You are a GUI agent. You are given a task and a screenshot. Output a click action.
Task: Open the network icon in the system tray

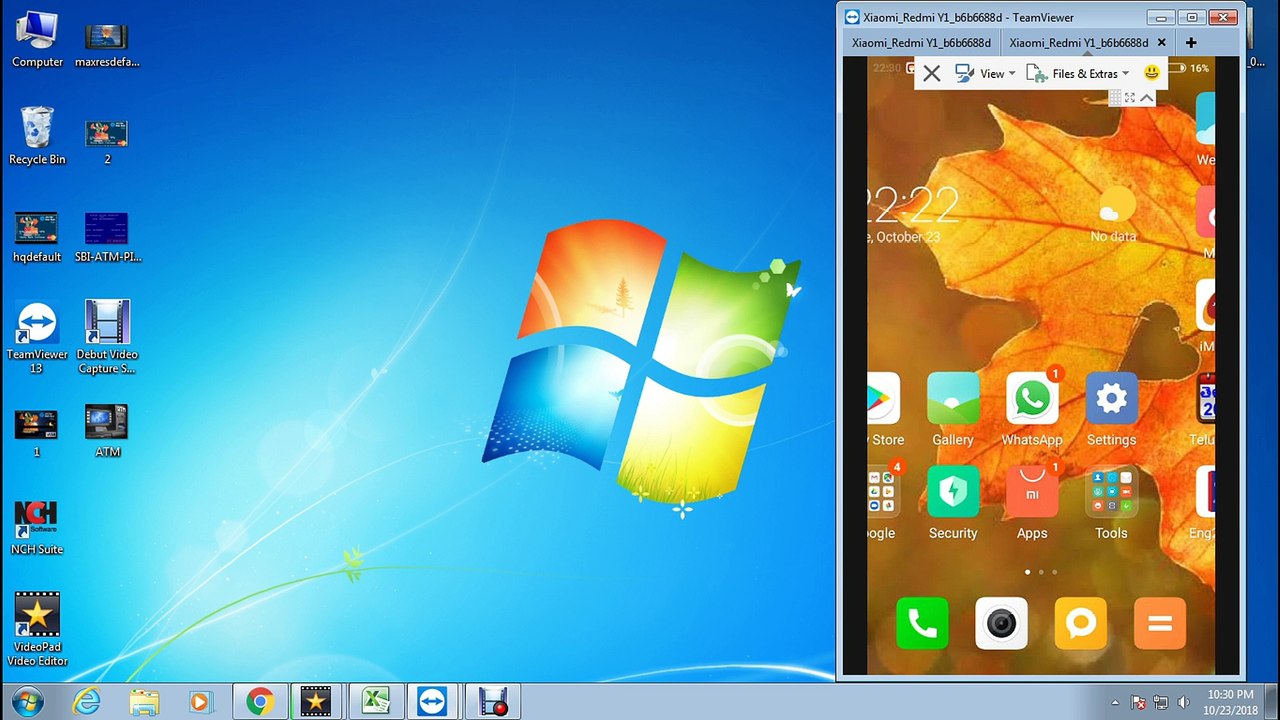click(x=1161, y=702)
